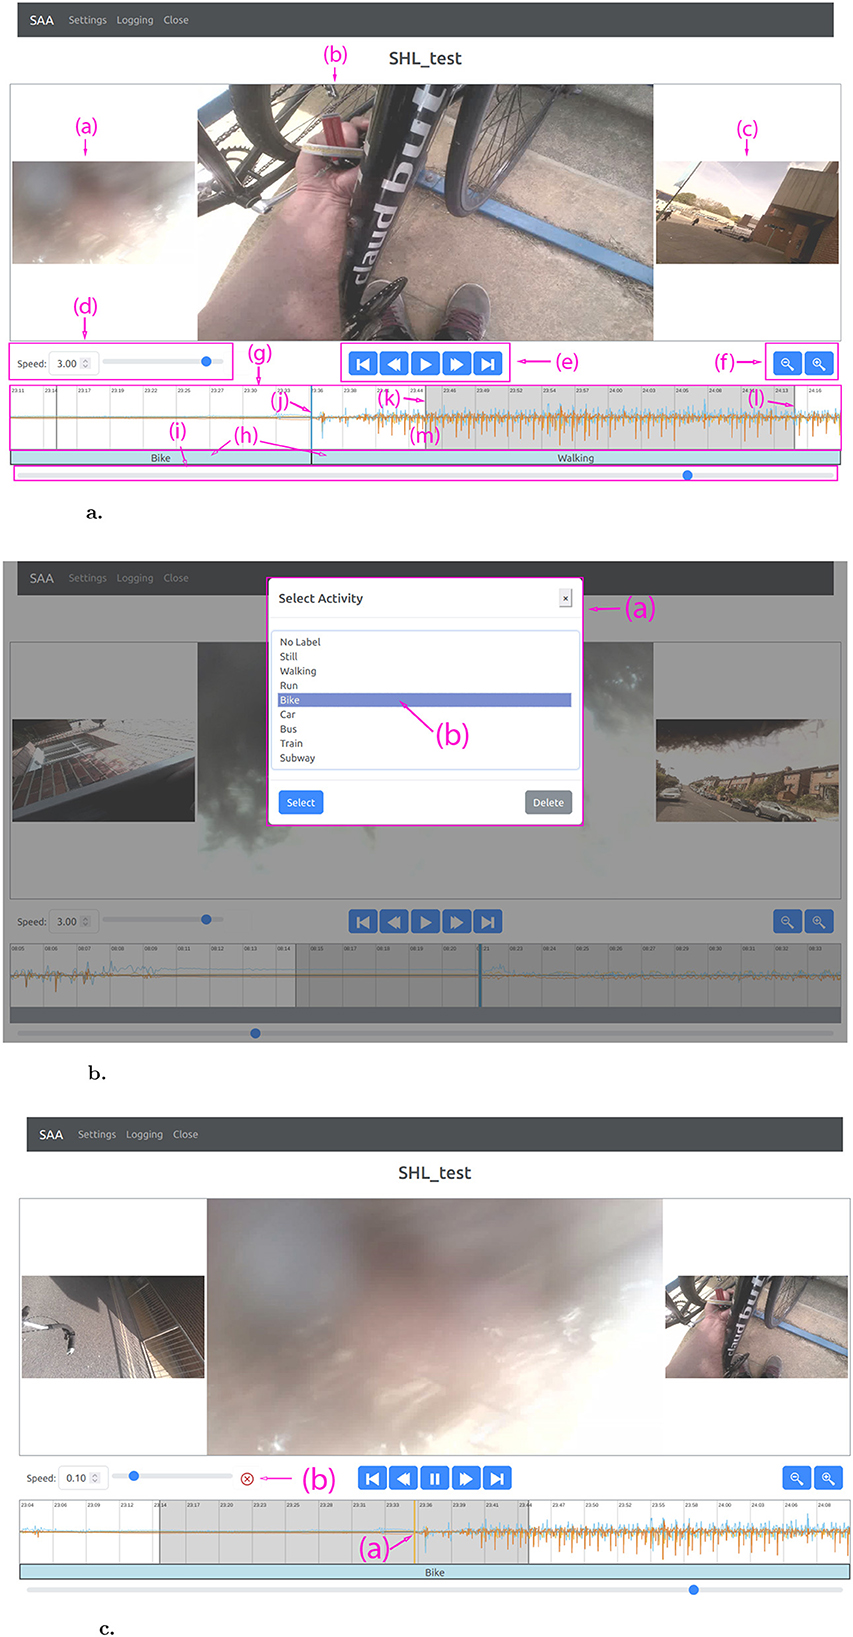This screenshot has height=1637, width=853.
Task: Click the red circled-x icon beside speed slider
Action: click(247, 1478)
